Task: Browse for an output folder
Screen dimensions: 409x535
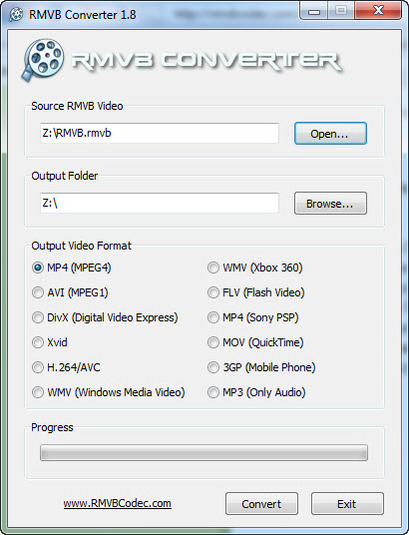Action: [330, 203]
